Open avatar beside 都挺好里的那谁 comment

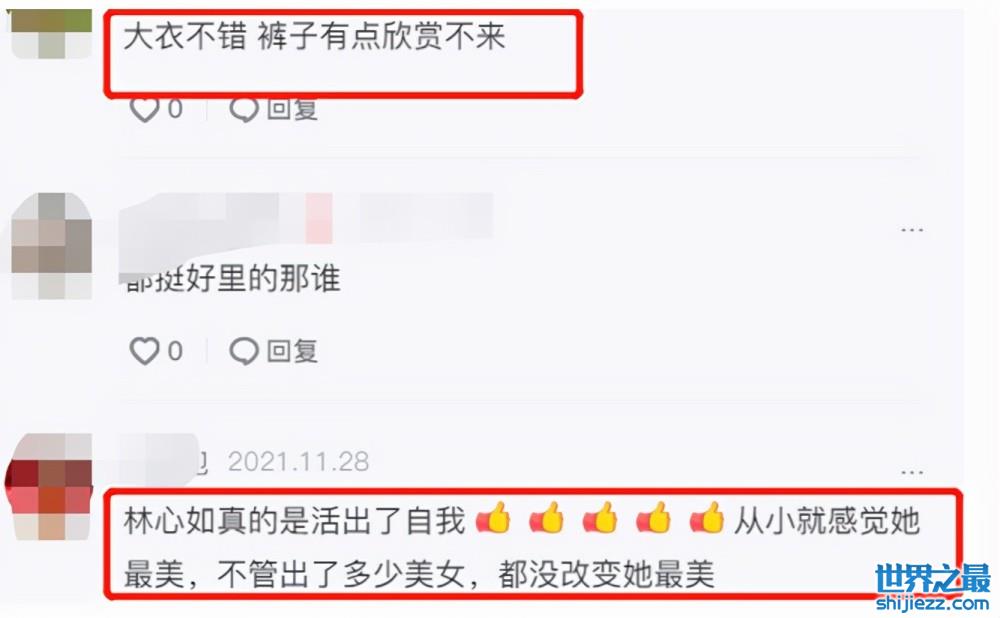pos(52,246)
